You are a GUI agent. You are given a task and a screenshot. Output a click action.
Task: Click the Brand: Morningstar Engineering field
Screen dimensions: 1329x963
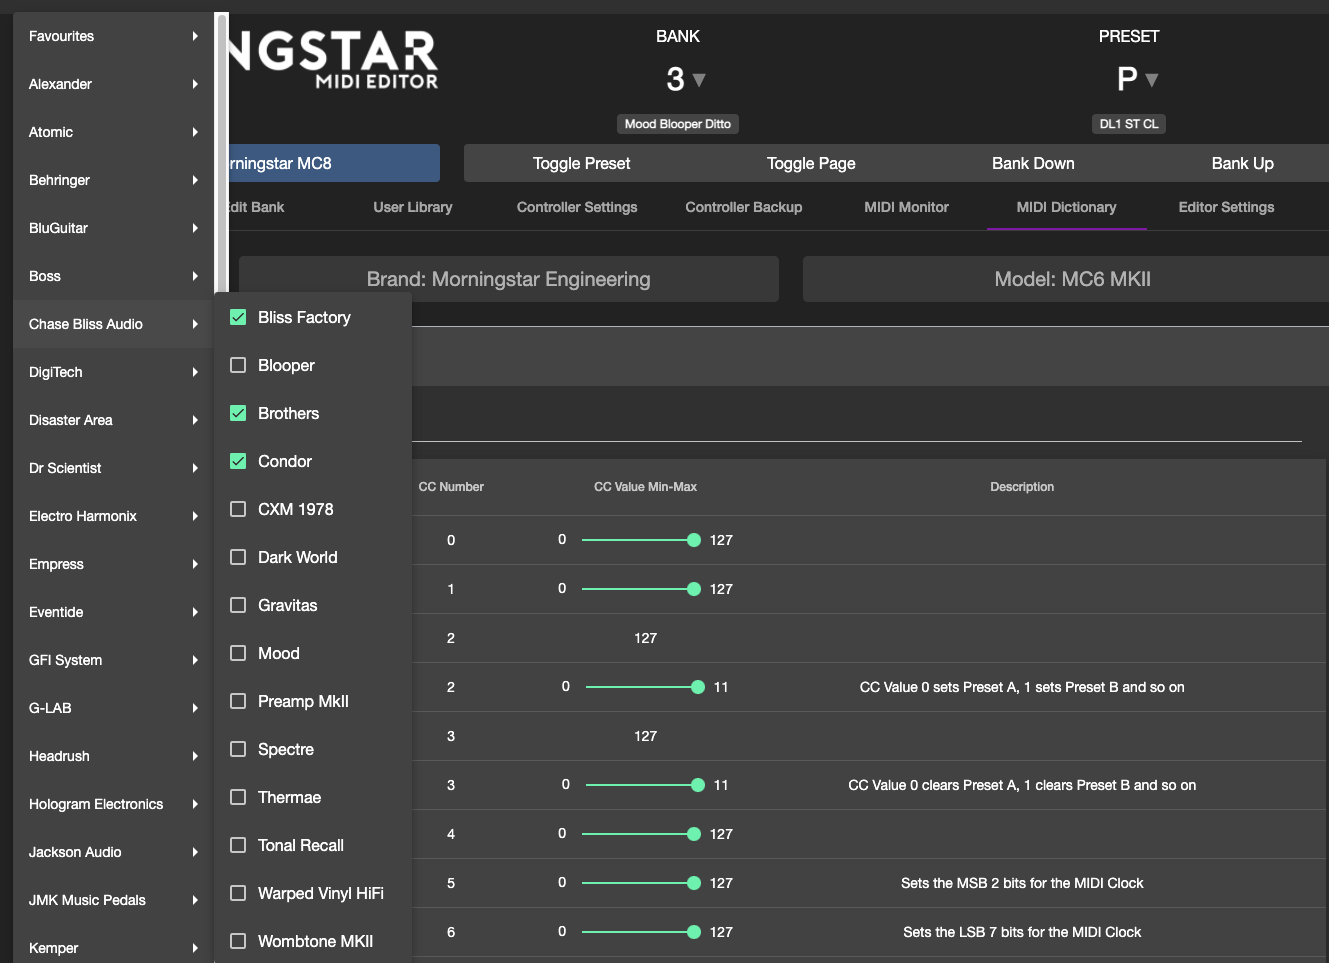[508, 279]
